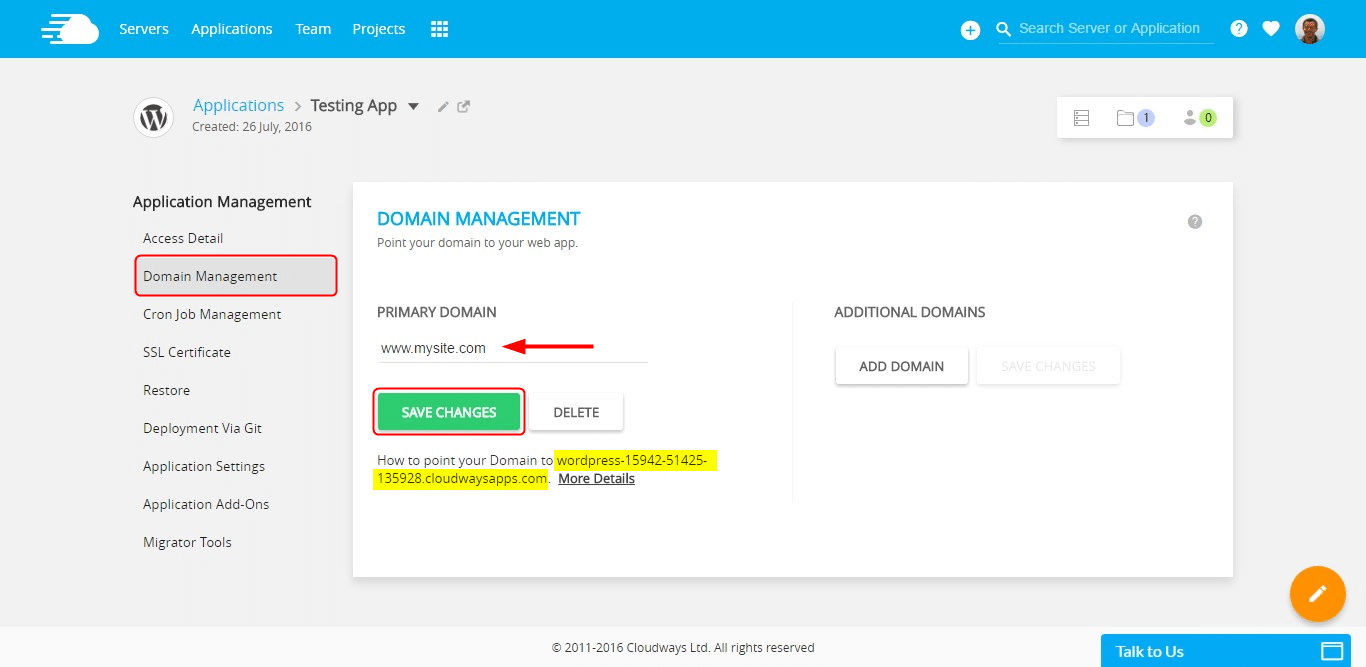Select Deployment Via Git in sidebar
This screenshot has width=1366, height=667.
202,428
